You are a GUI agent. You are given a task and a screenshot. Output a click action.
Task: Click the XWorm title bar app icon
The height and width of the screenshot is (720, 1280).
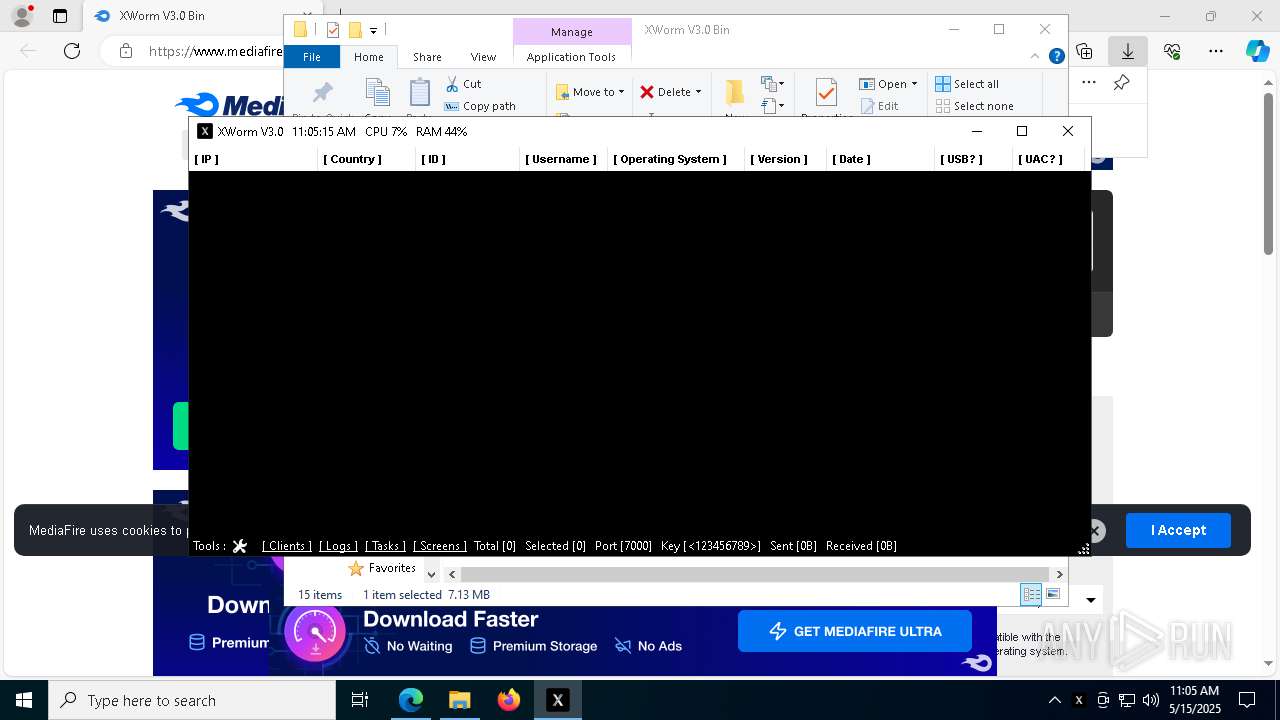click(x=205, y=131)
